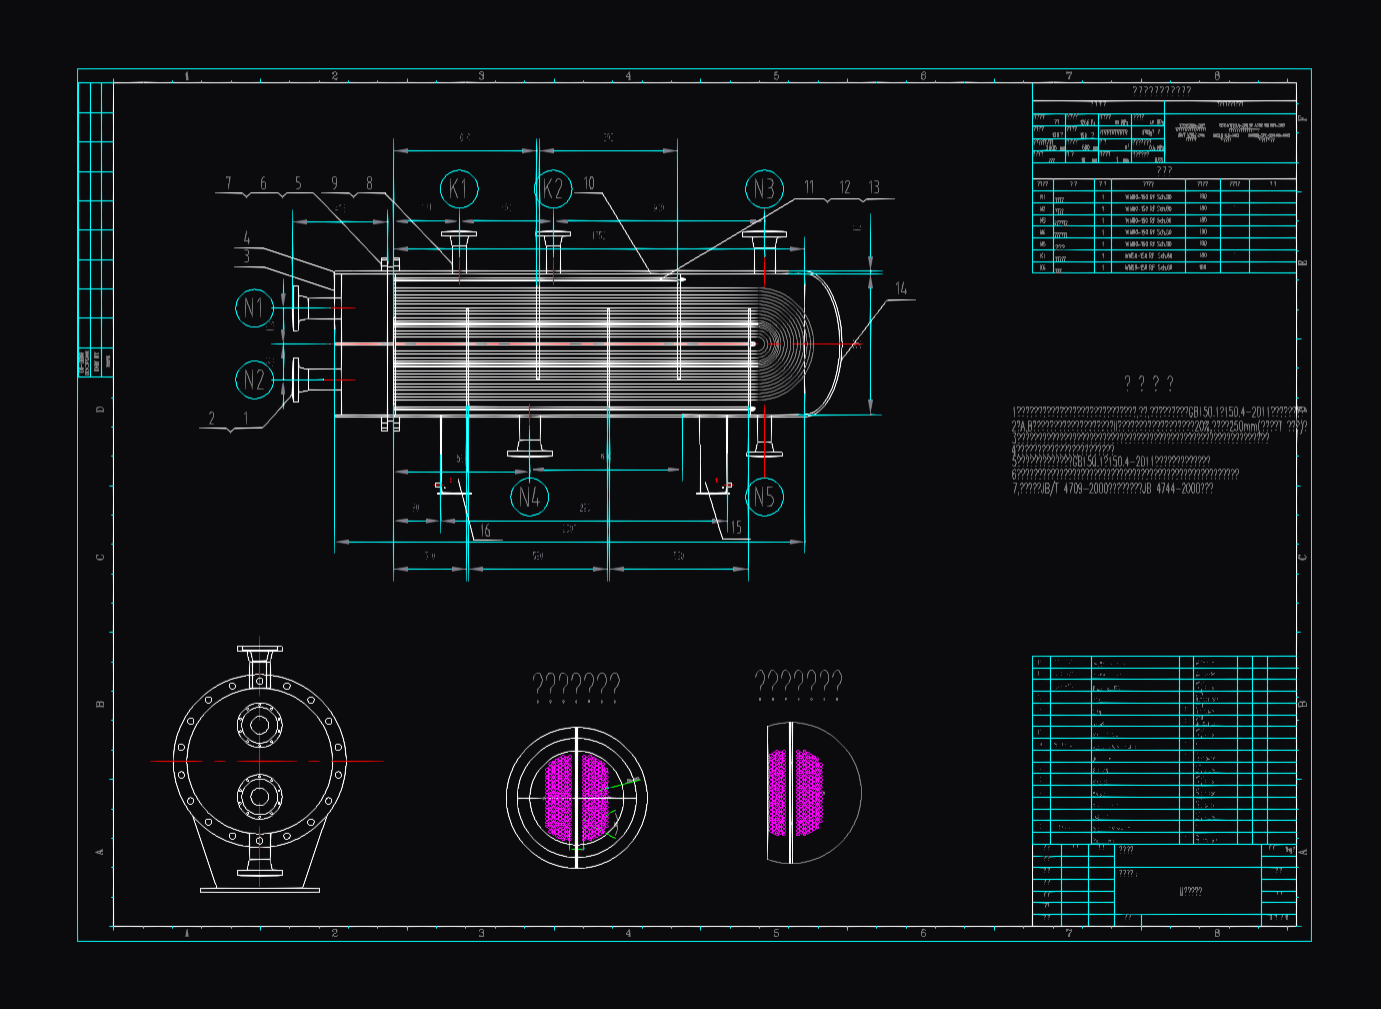Select the first data row of the nozzle table
The image size is (1381, 1009).
1164,197
